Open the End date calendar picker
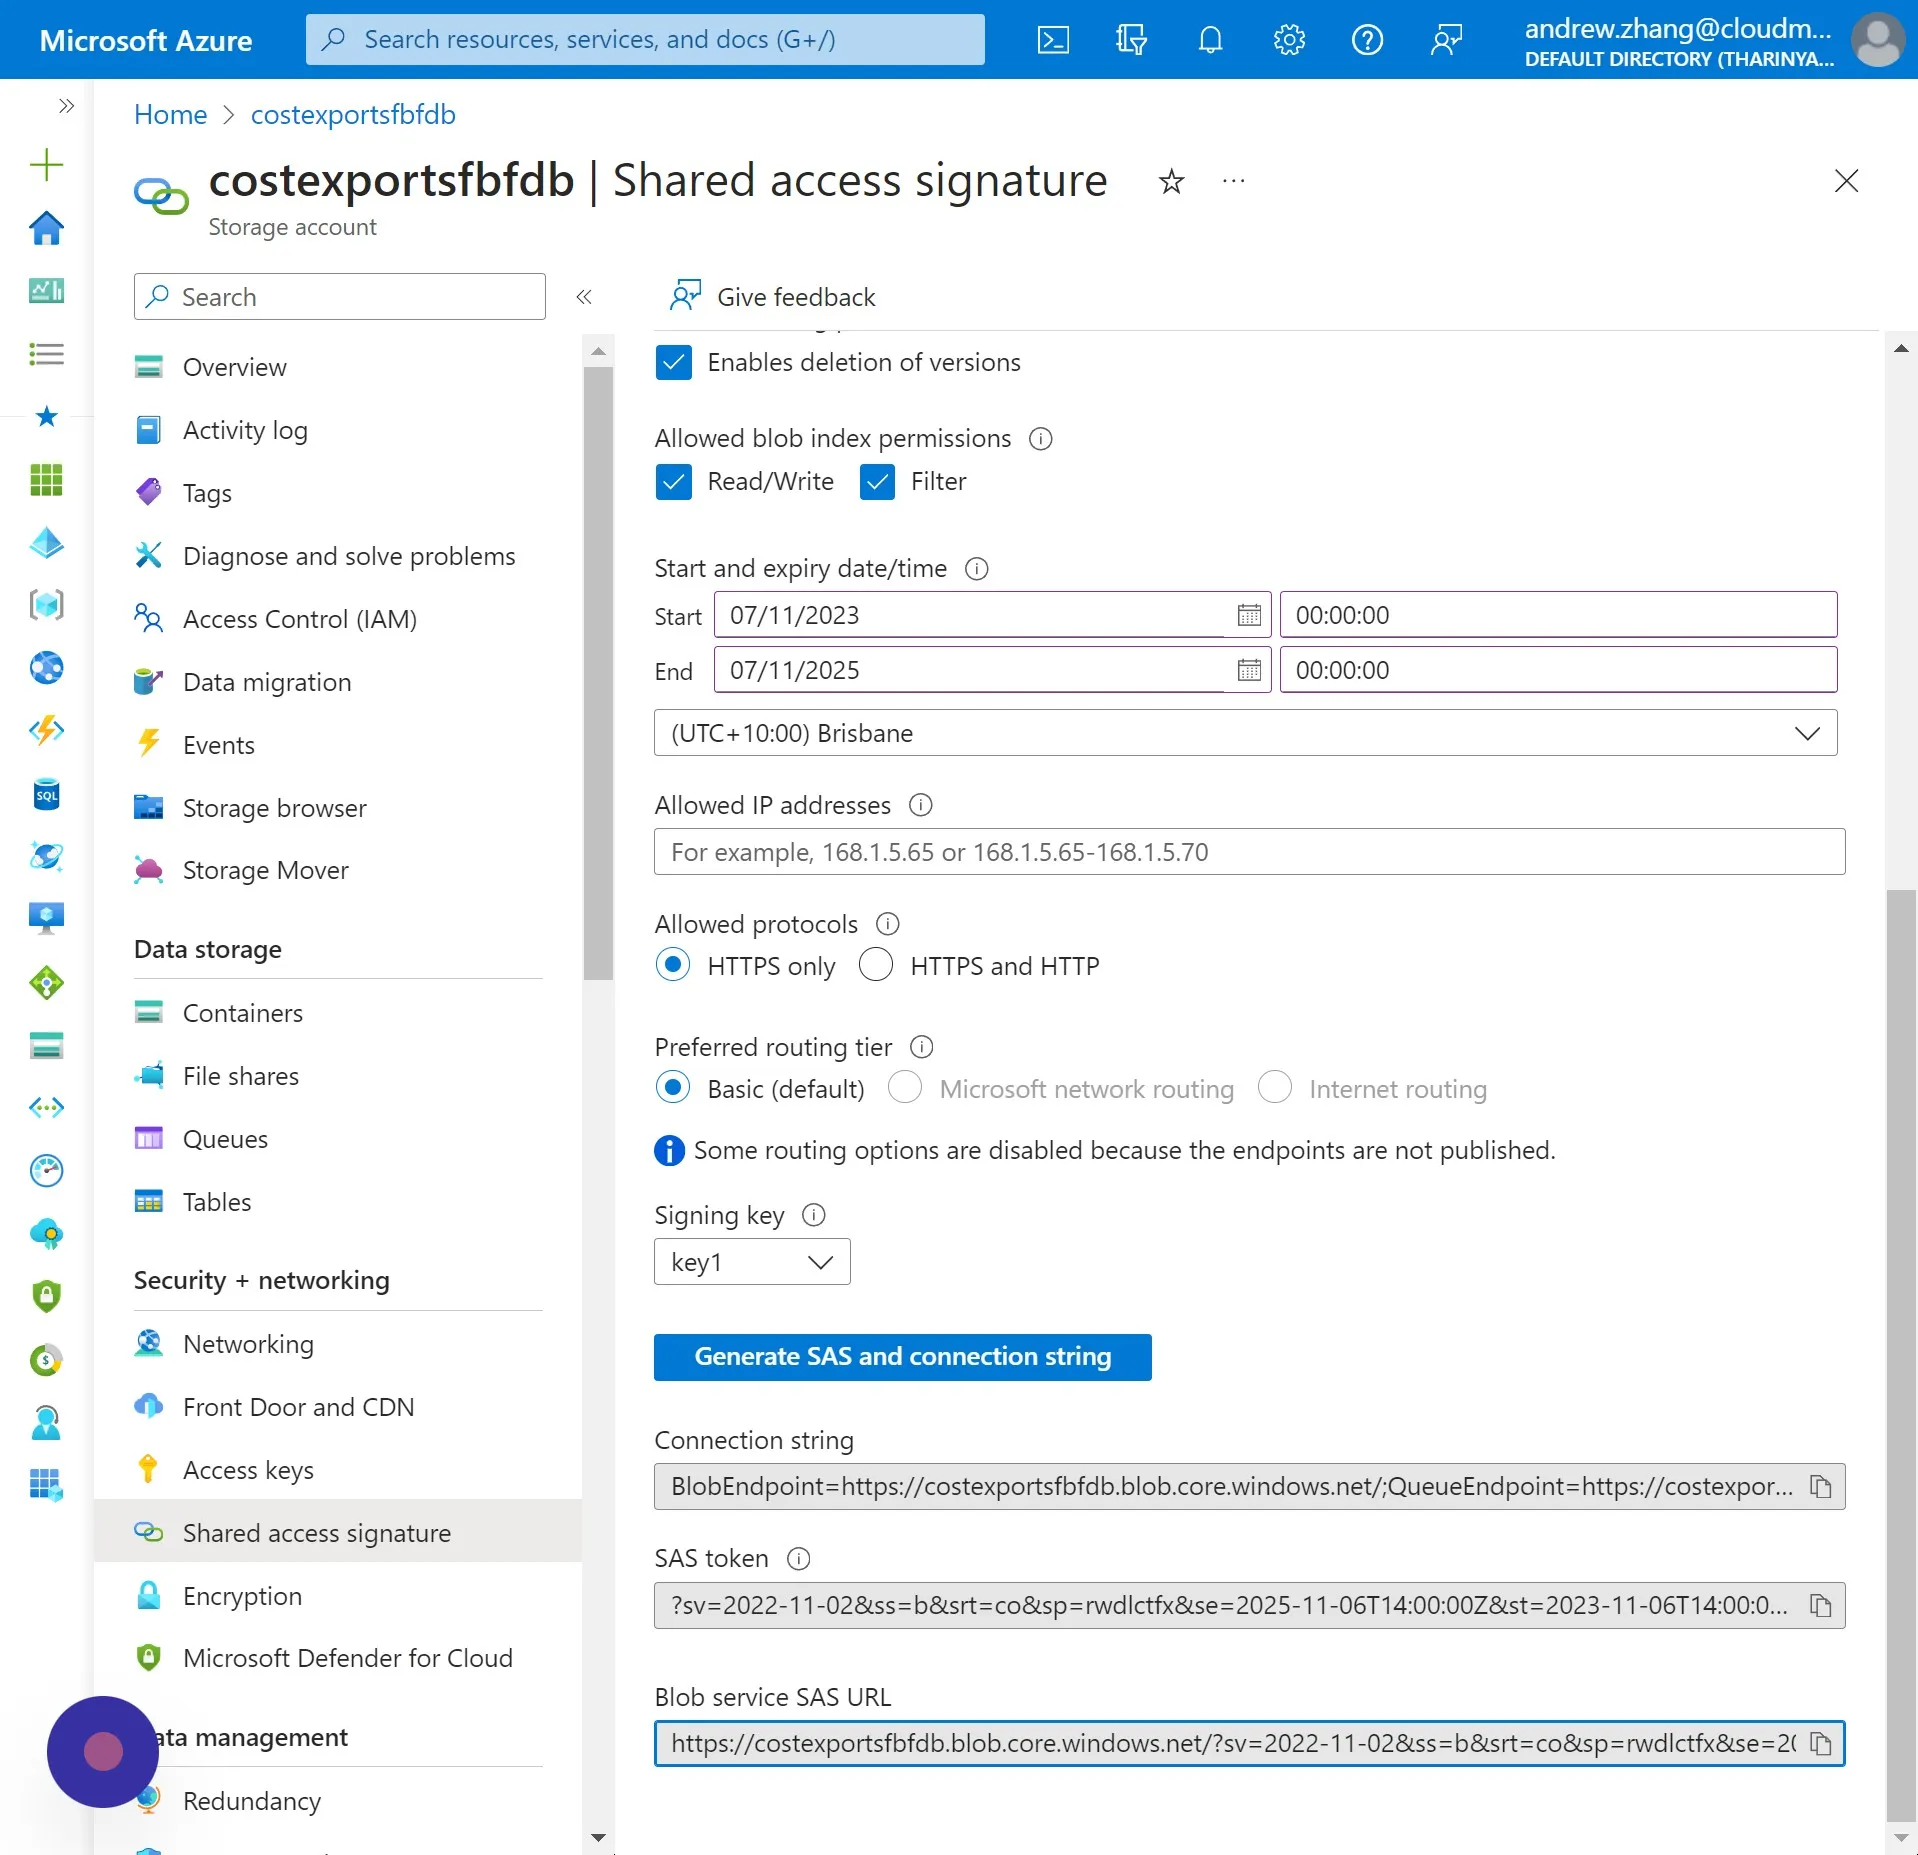This screenshot has width=1918, height=1855. [1249, 670]
